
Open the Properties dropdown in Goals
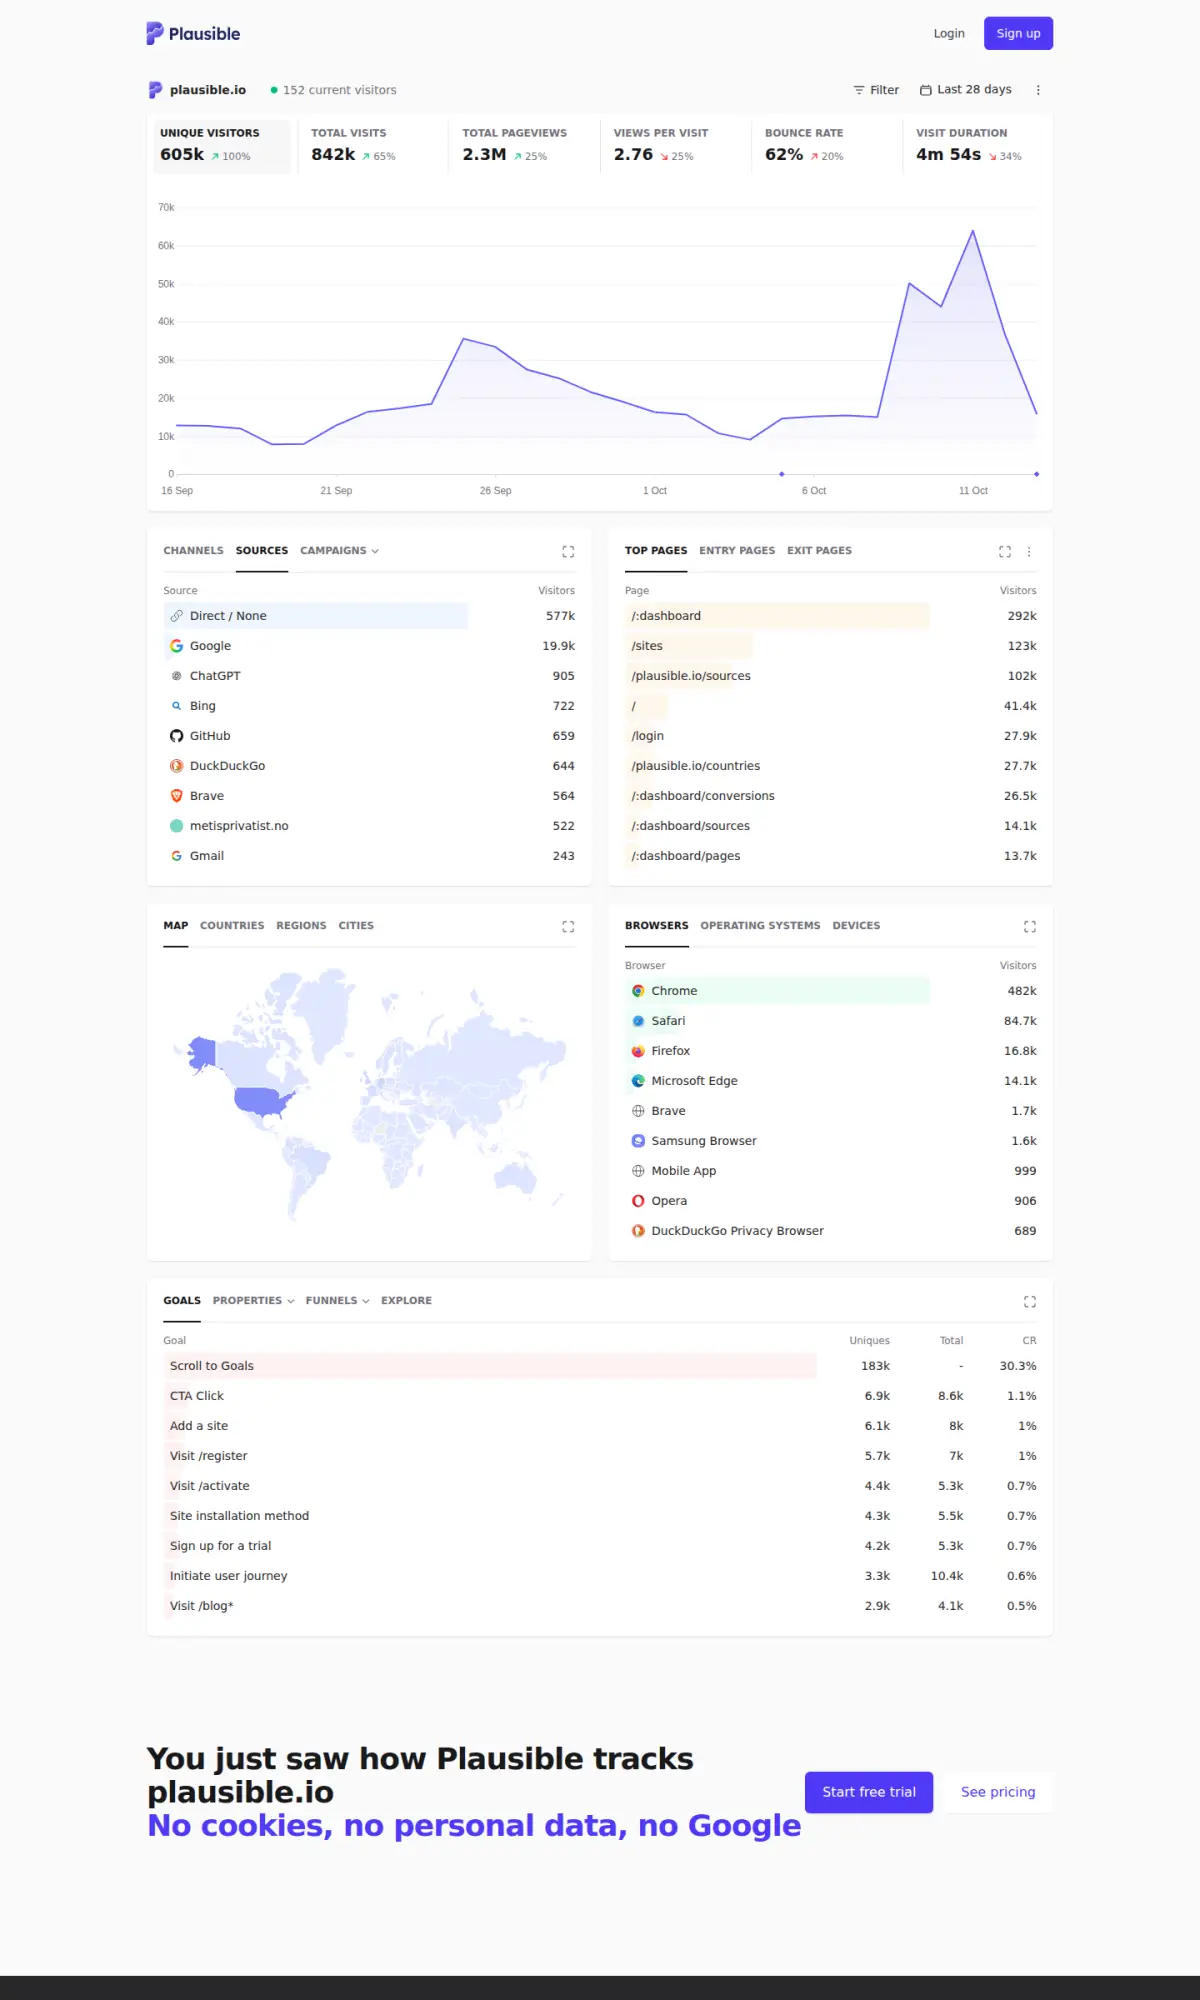(x=253, y=1301)
